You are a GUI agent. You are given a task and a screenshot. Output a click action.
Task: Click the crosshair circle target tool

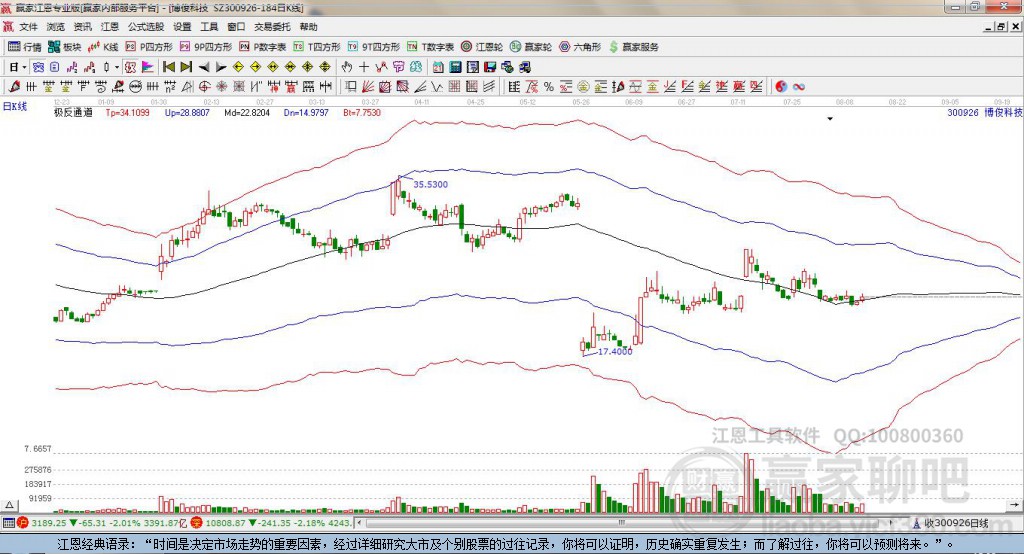[204, 87]
